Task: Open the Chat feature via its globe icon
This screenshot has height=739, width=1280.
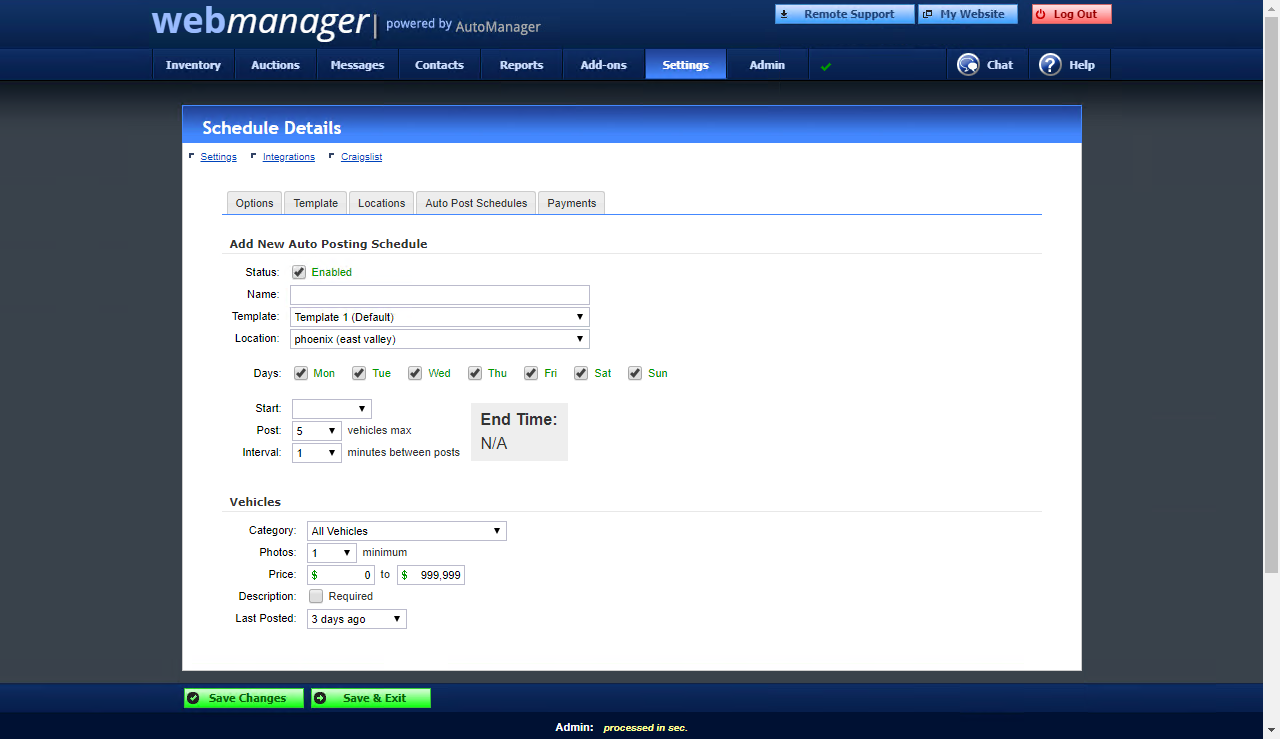Action: tap(967, 64)
